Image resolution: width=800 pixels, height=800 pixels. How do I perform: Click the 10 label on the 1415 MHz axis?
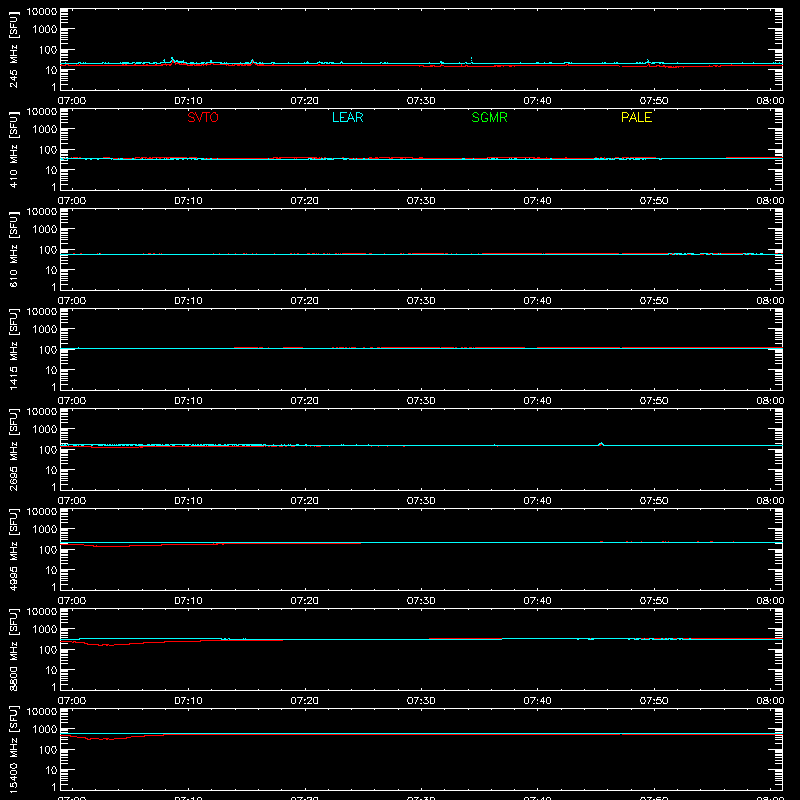(x=51, y=370)
